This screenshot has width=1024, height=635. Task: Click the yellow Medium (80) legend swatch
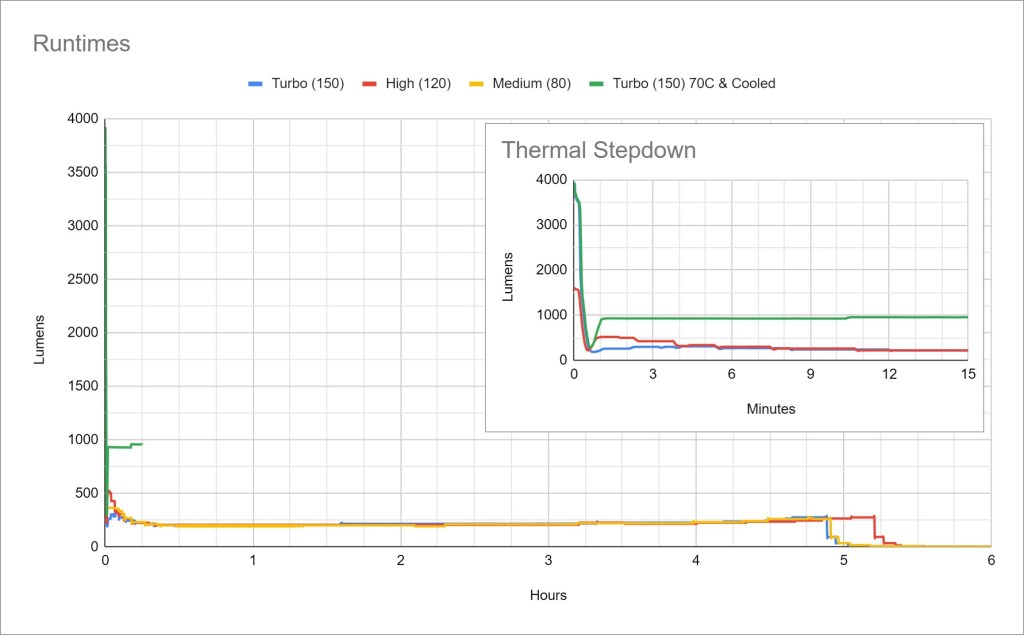(476, 84)
